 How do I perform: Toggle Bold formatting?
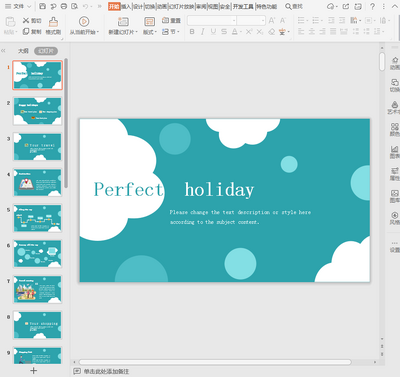(192, 32)
